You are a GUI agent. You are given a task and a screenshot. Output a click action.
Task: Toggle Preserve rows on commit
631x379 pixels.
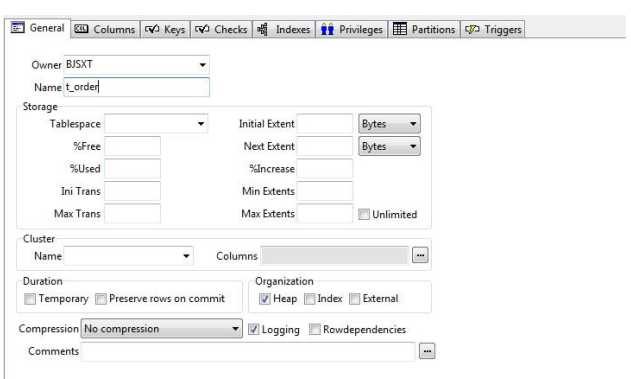point(101,299)
